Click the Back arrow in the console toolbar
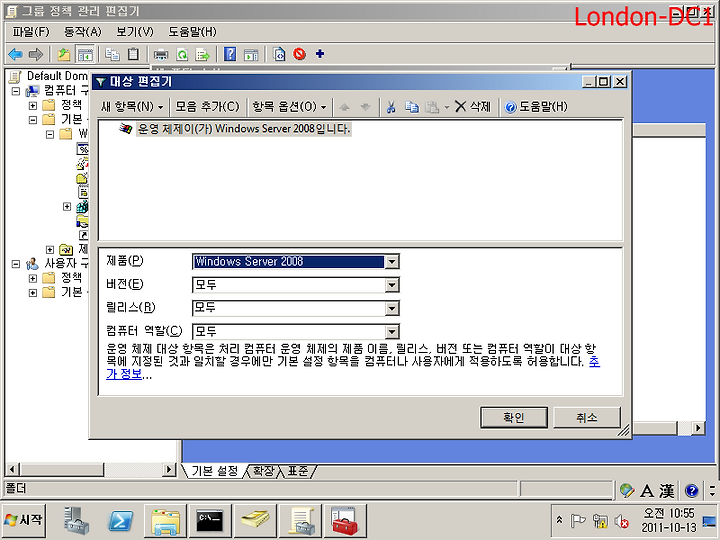Viewport: 720px width, 540px height. 16,55
